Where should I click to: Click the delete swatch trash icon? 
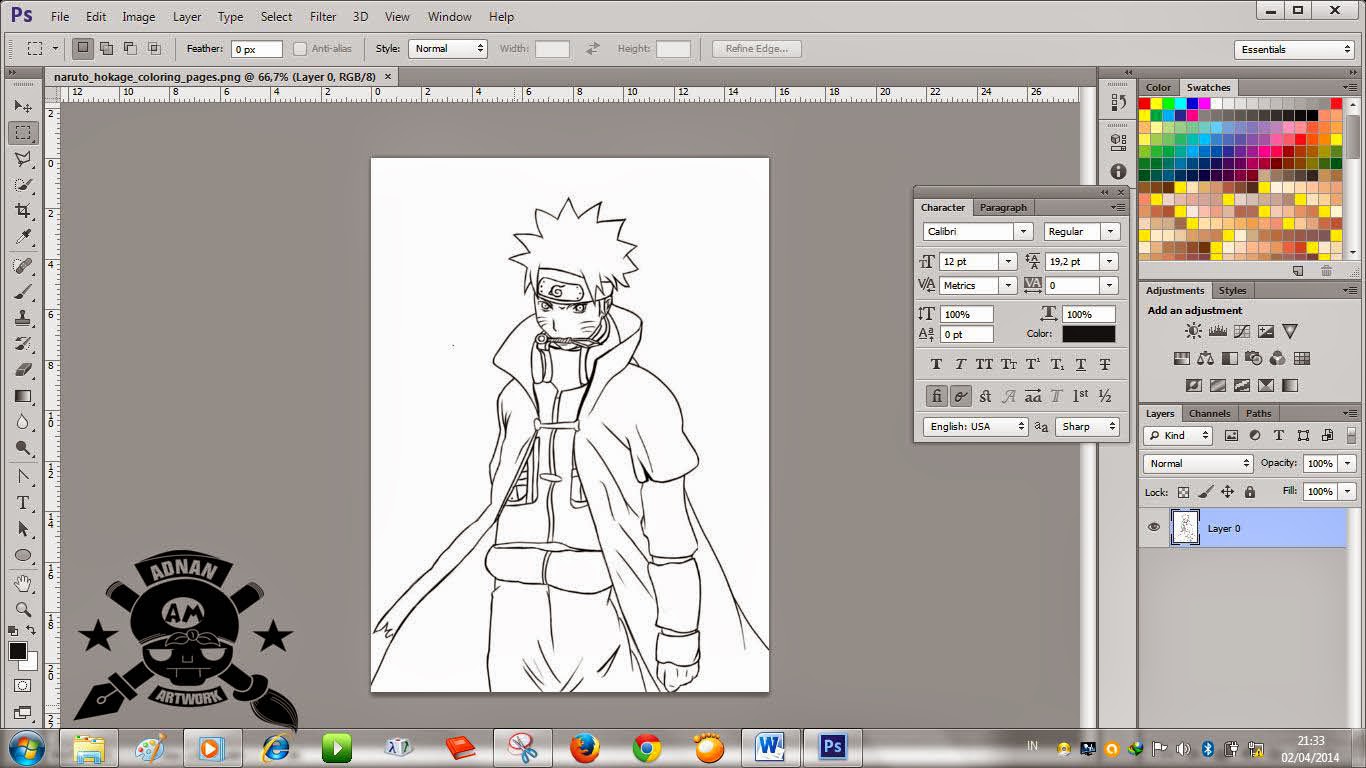tap(1326, 270)
